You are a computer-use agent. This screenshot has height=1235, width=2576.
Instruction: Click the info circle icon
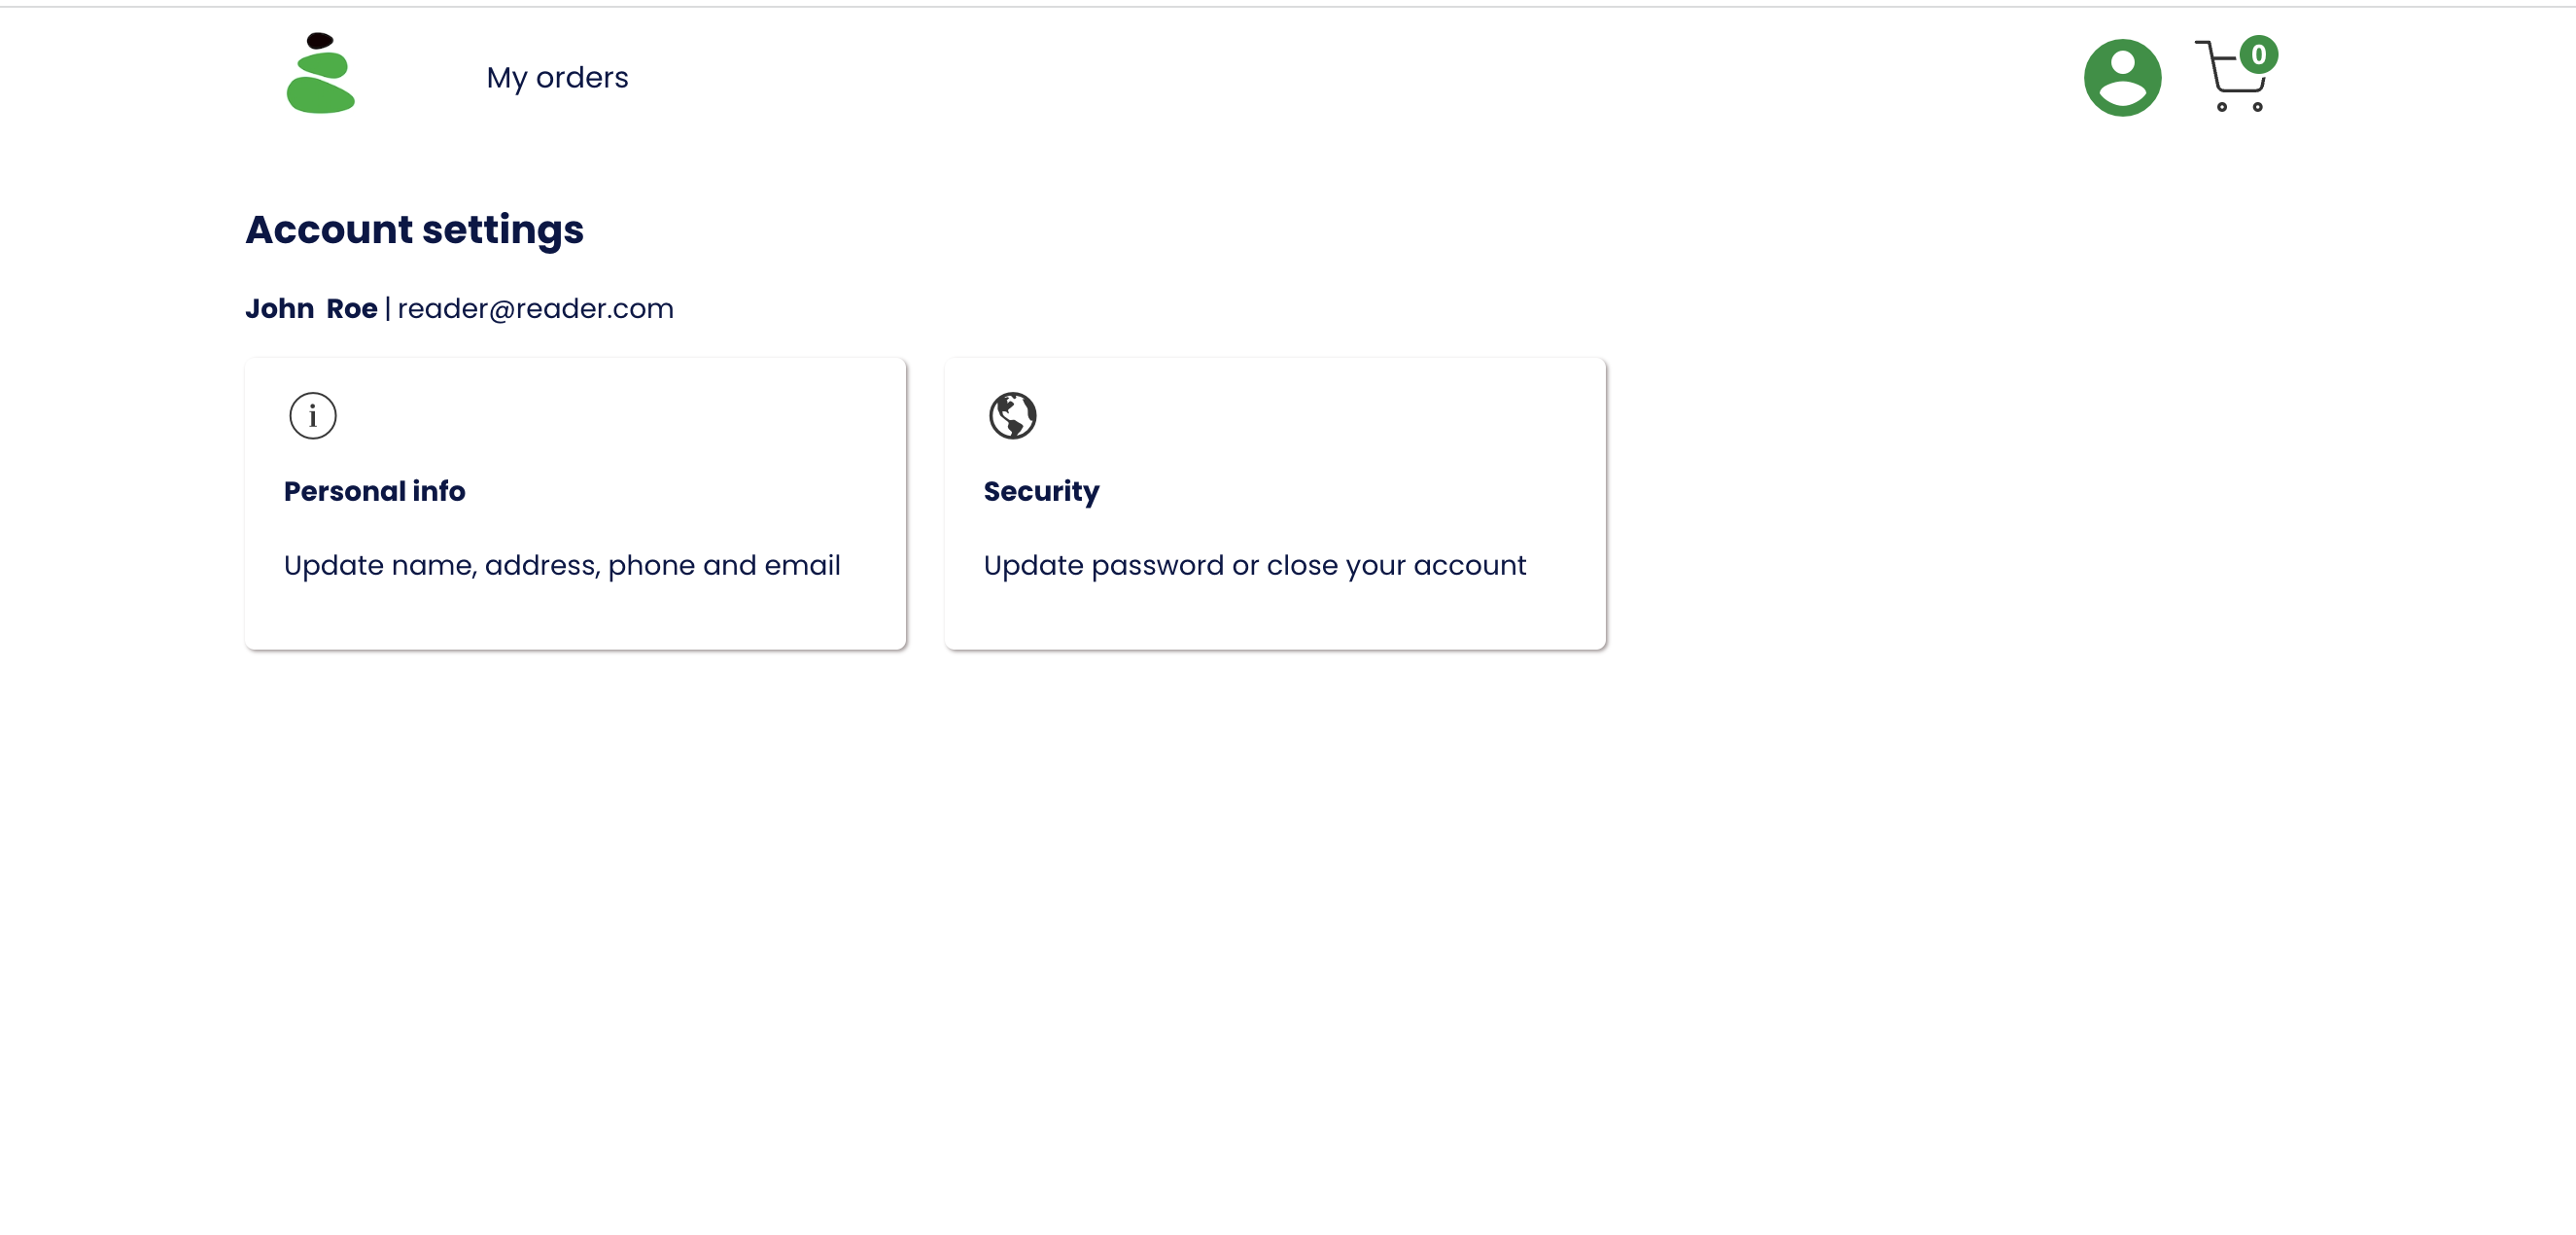coord(313,415)
